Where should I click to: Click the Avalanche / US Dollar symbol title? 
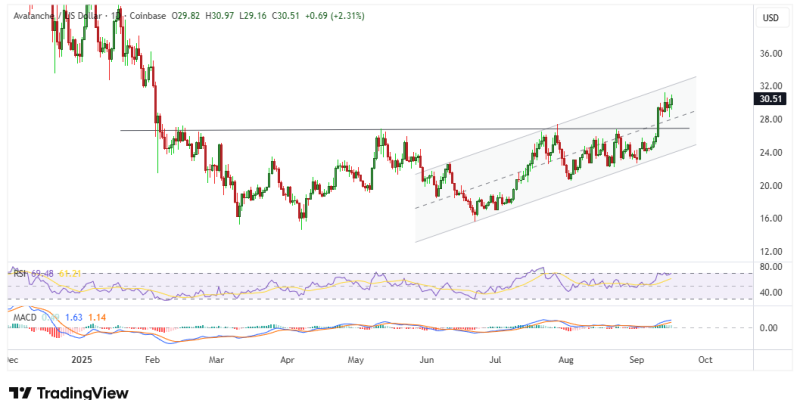pos(58,16)
